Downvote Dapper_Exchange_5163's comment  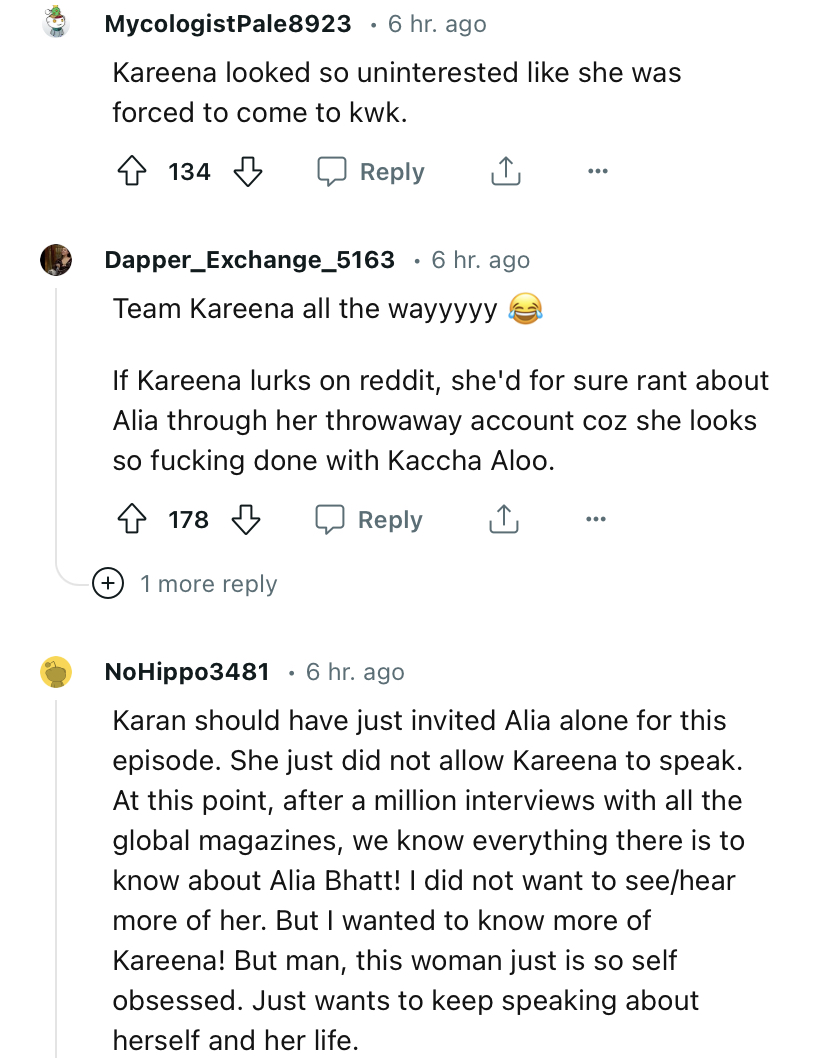pos(245,520)
